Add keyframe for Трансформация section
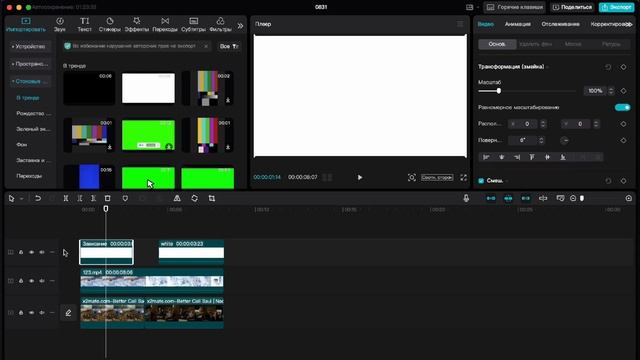The width and height of the screenshot is (640, 360). tap(623, 67)
